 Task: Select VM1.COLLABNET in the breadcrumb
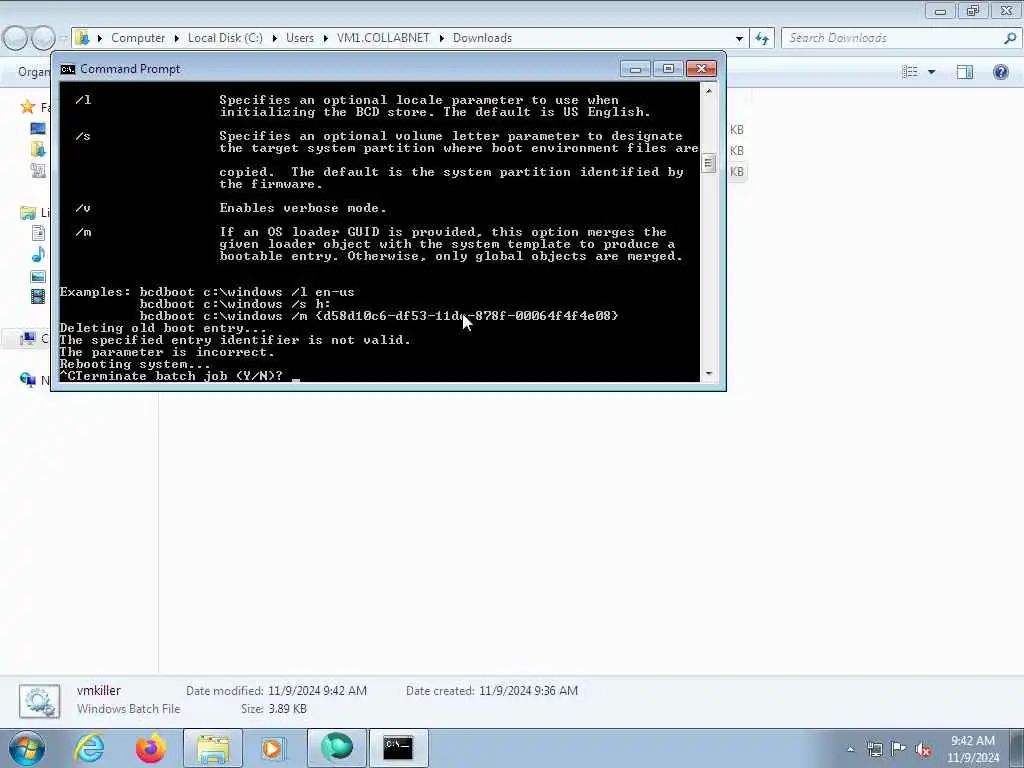pyautogui.click(x=383, y=38)
